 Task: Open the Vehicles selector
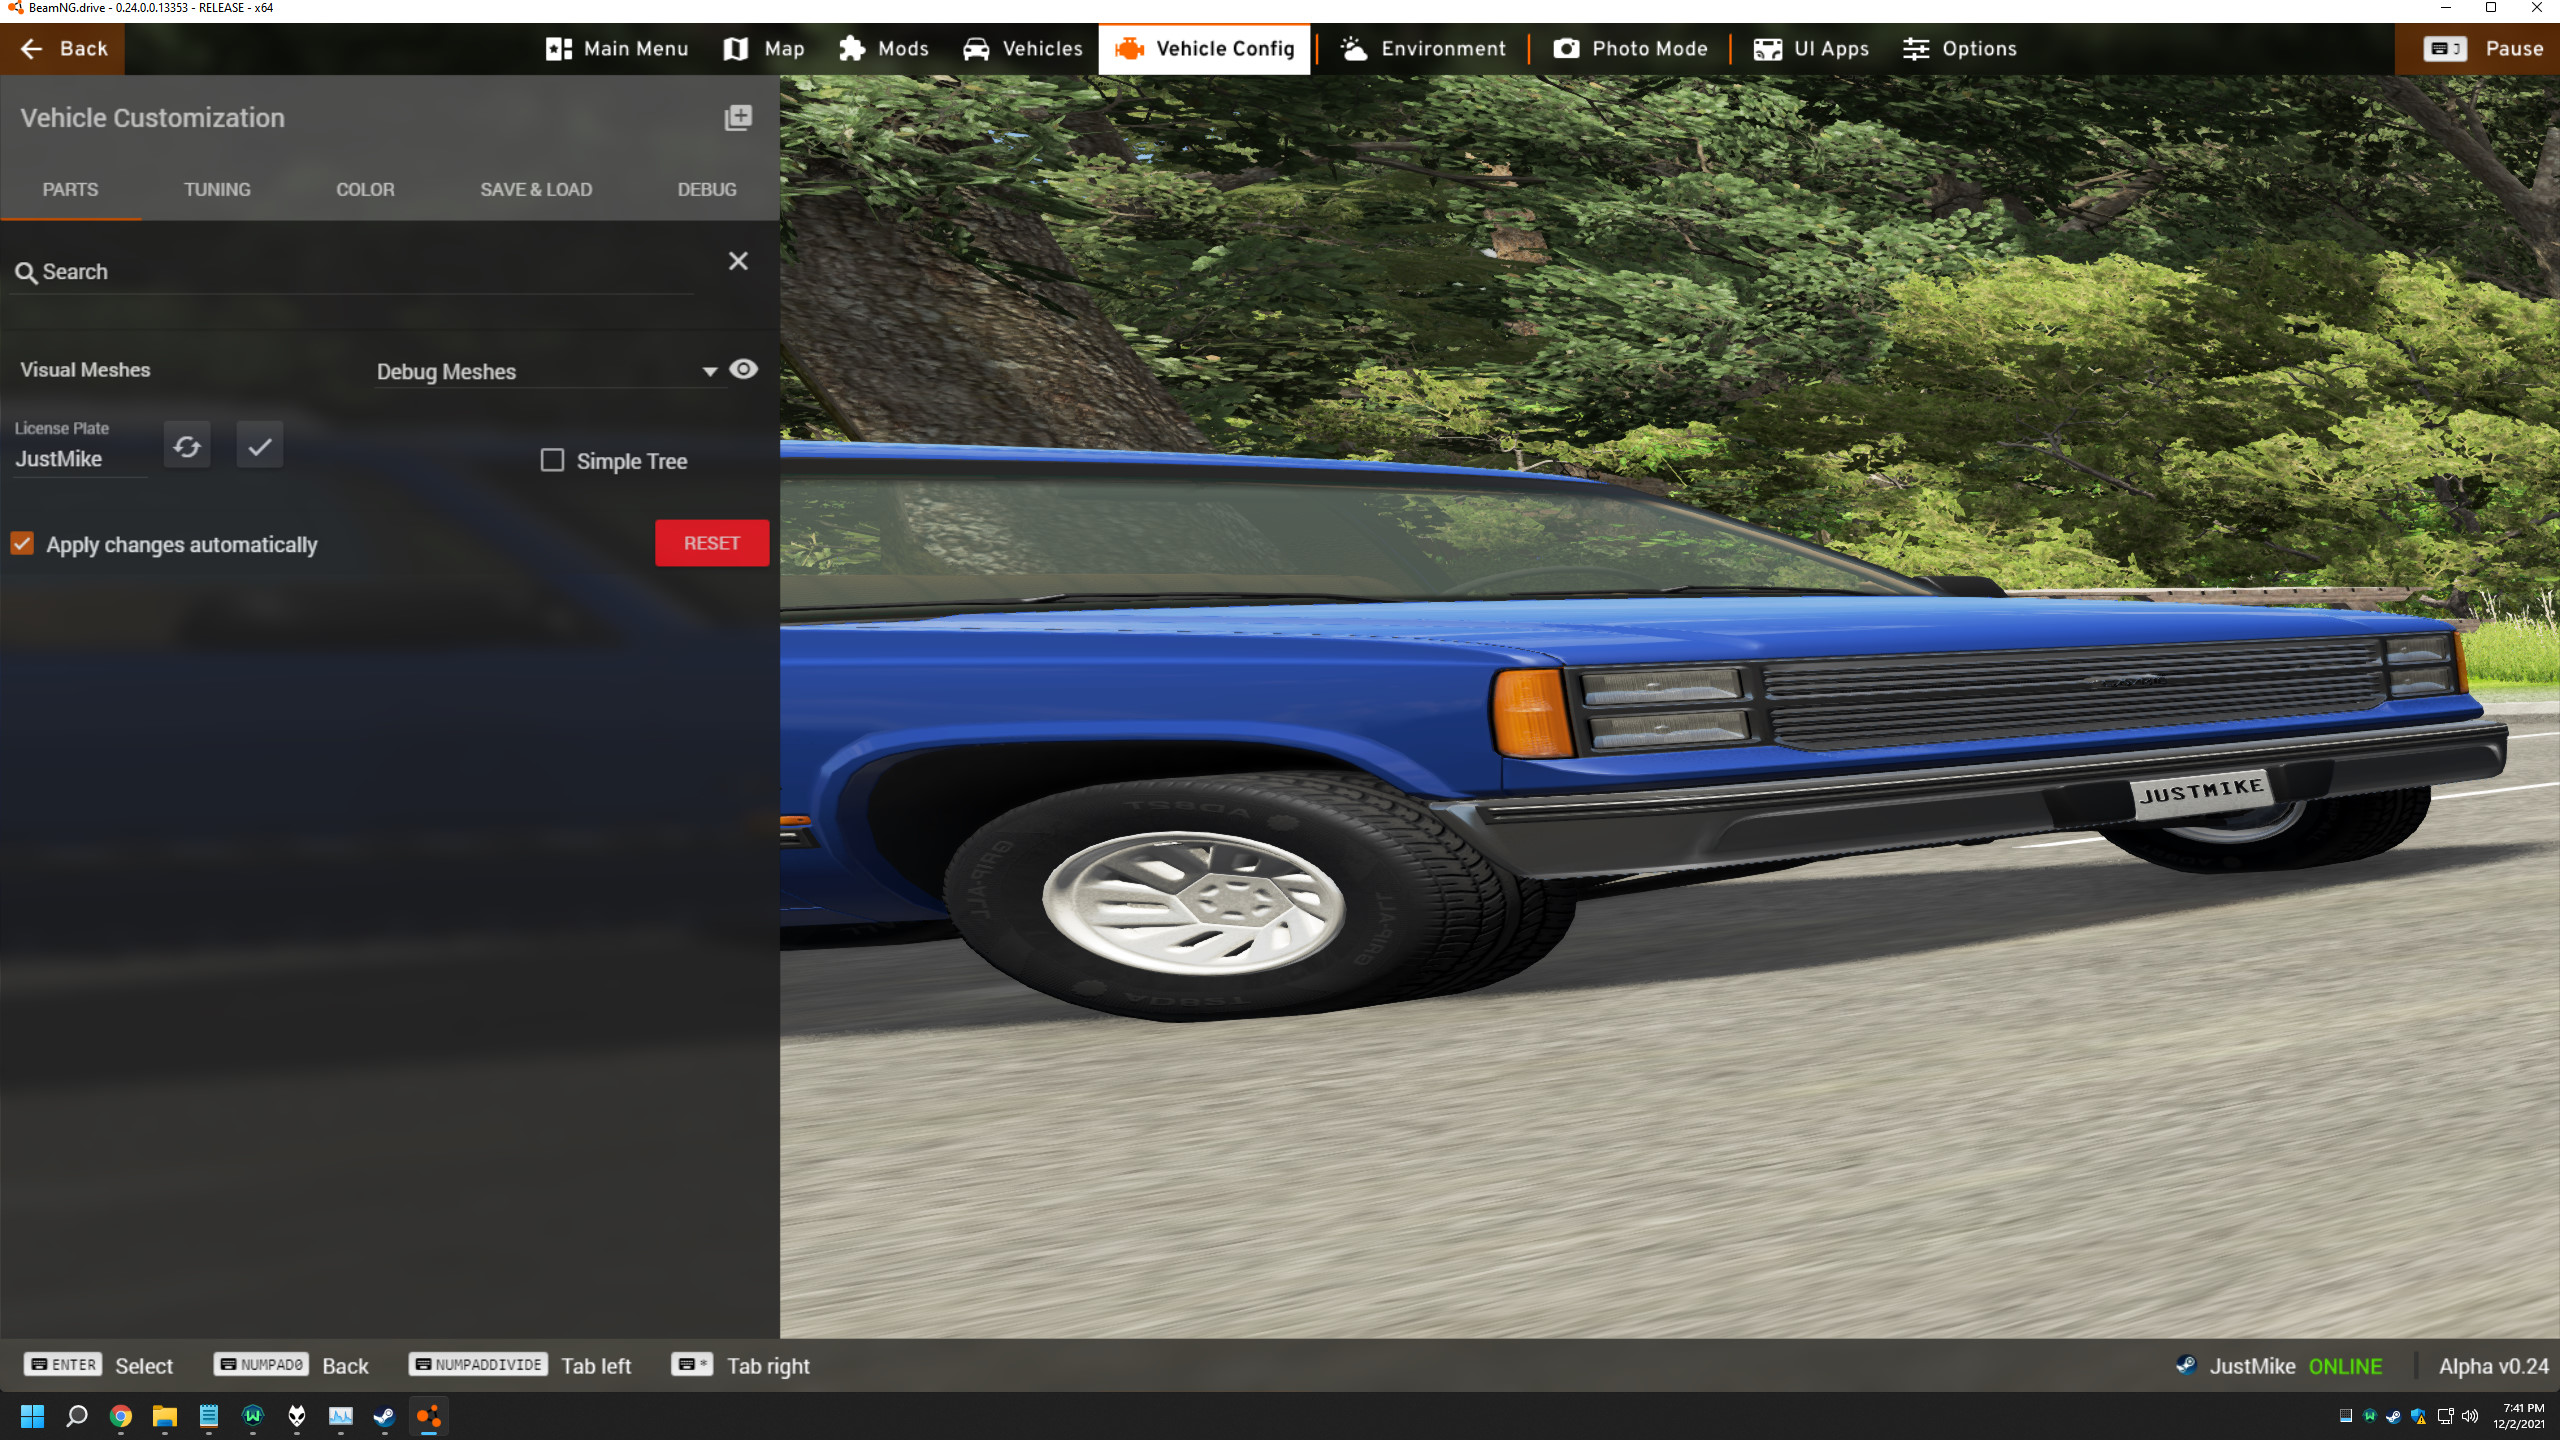point(1023,48)
